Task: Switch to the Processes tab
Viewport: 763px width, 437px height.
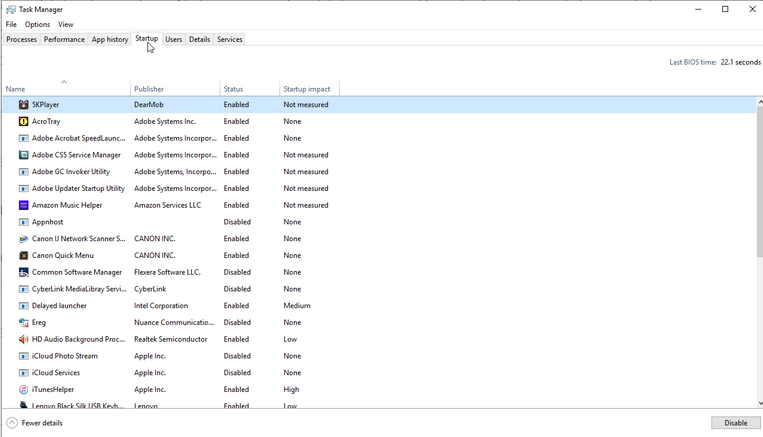Action: click(21, 39)
